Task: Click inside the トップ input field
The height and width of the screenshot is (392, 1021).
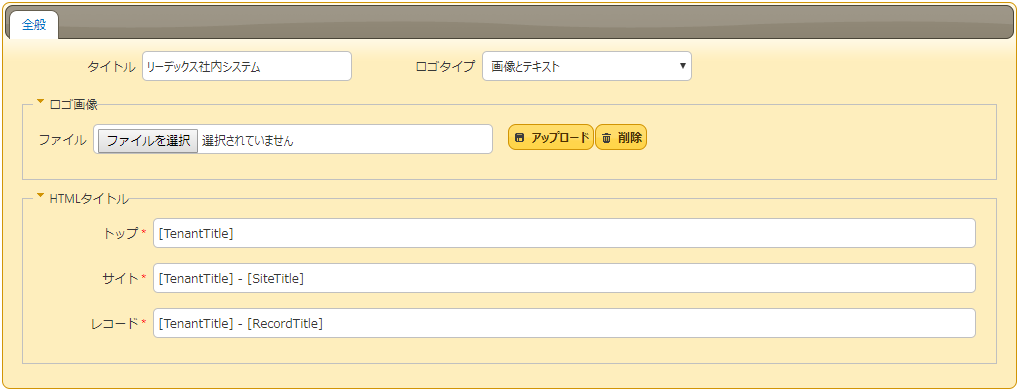Action: point(565,233)
